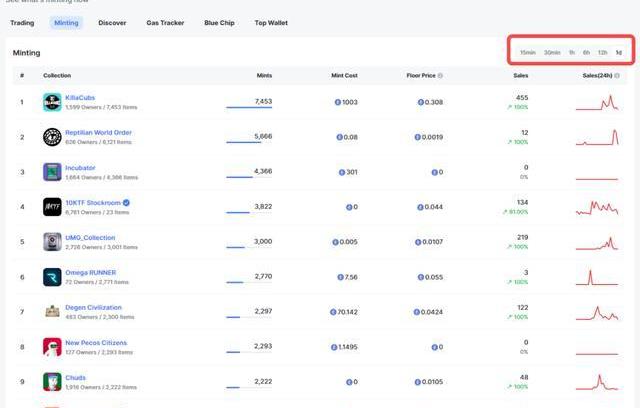This screenshot has height=408, width=640.
Task: Click the Omega RUNNER logo icon
Action: pyautogui.click(x=52, y=277)
